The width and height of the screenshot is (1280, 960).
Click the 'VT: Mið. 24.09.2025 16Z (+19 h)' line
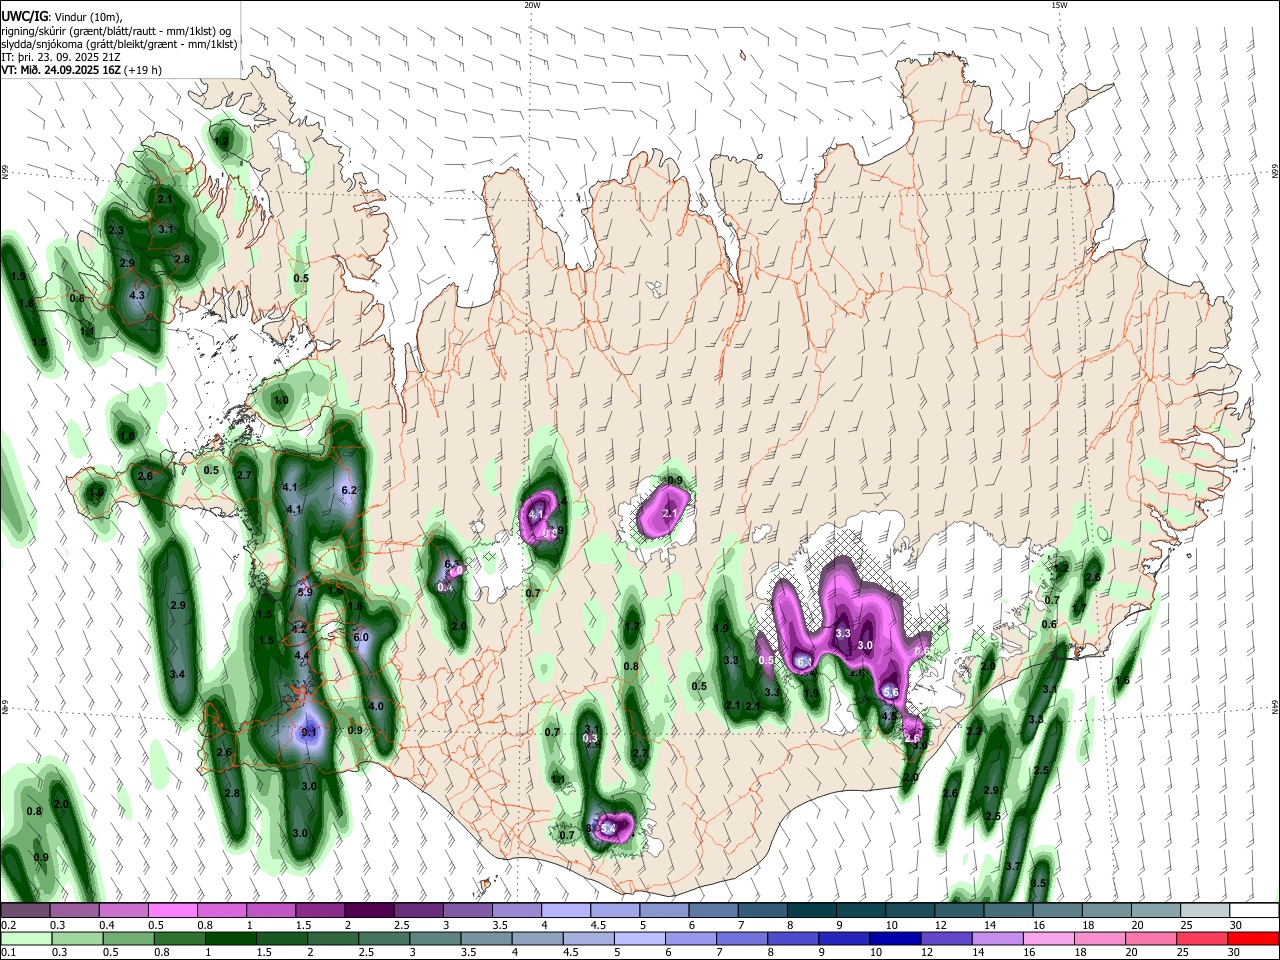tap(81, 70)
